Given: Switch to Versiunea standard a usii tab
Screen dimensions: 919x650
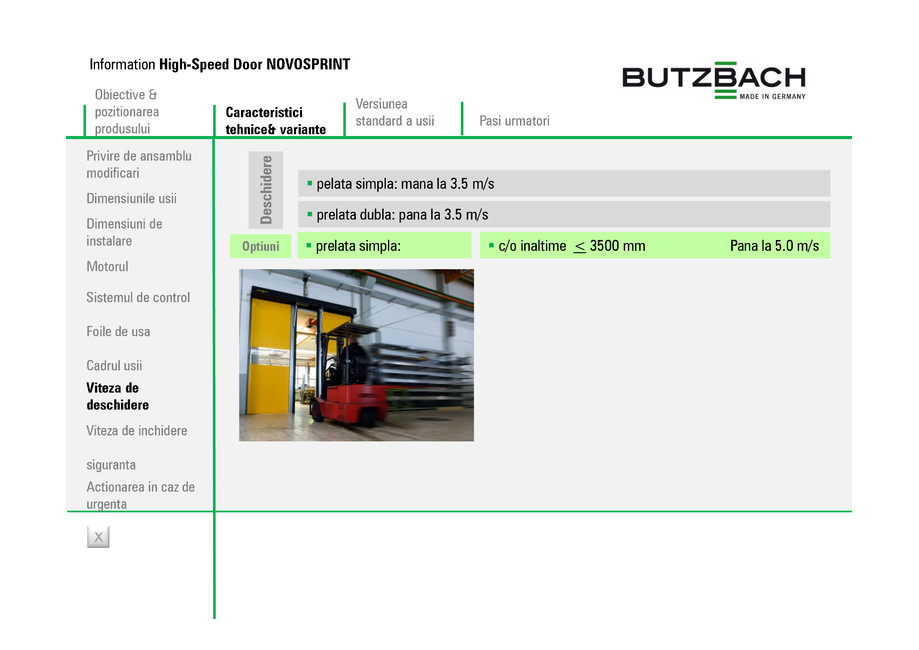Looking at the screenshot, I should click(395, 112).
